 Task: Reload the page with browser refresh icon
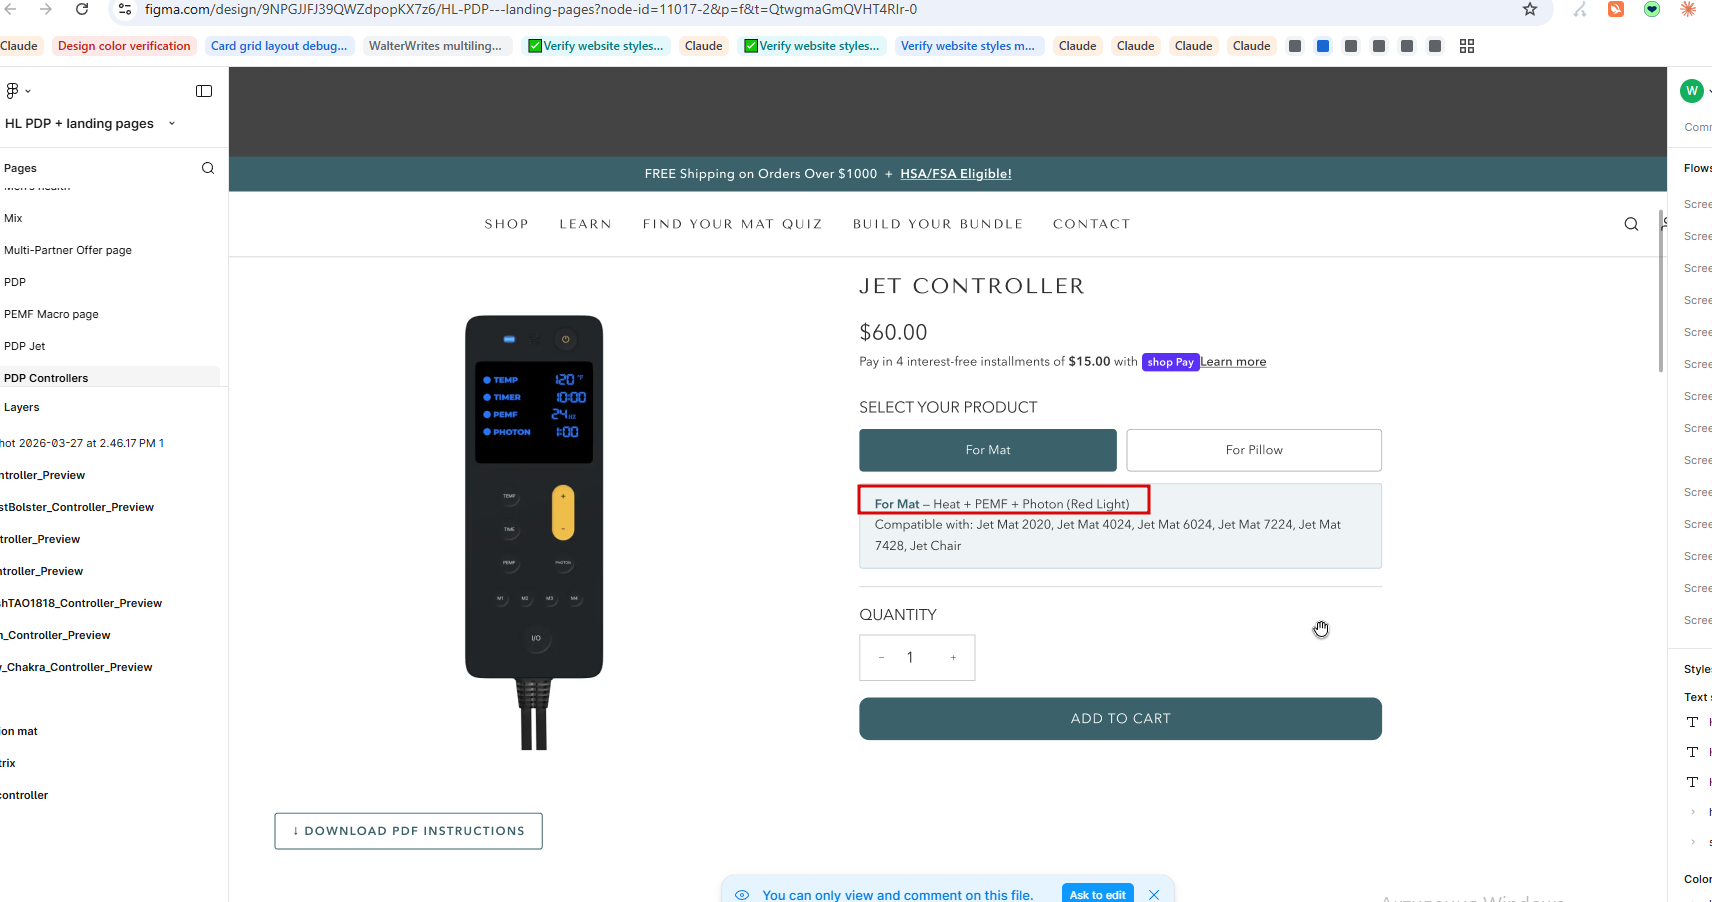(x=82, y=10)
